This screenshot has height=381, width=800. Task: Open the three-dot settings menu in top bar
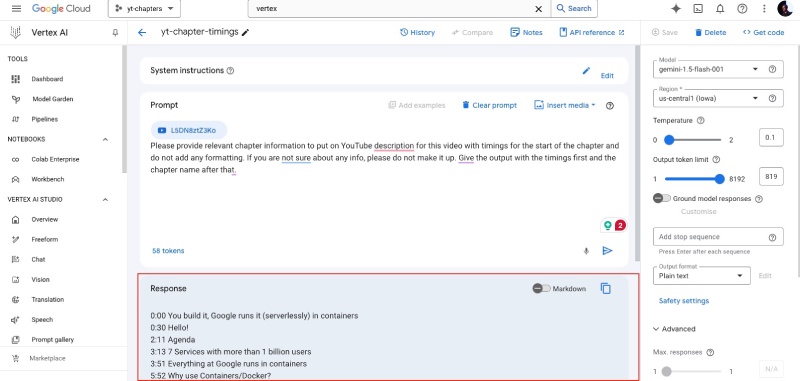pyautogui.click(x=764, y=9)
